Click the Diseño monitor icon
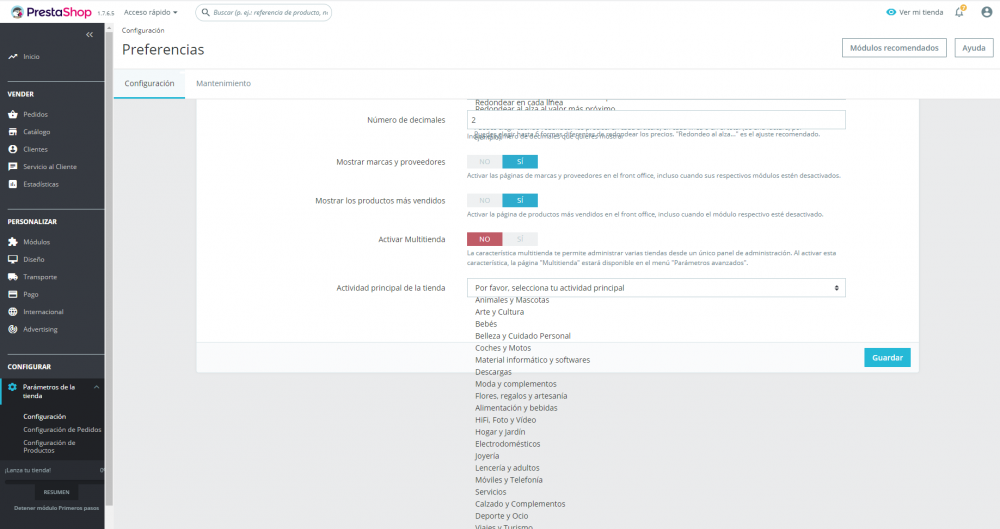This screenshot has height=529, width=1000. pos(13,259)
